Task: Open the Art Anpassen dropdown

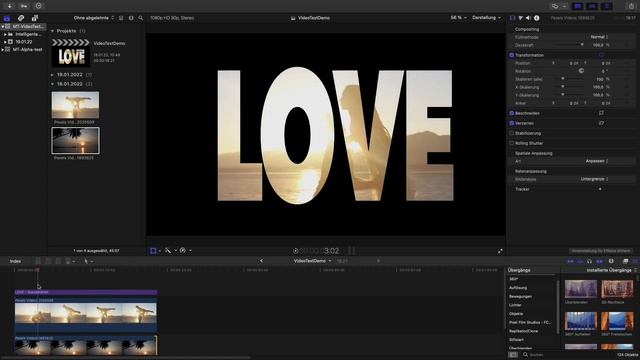Action: [597, 161]
